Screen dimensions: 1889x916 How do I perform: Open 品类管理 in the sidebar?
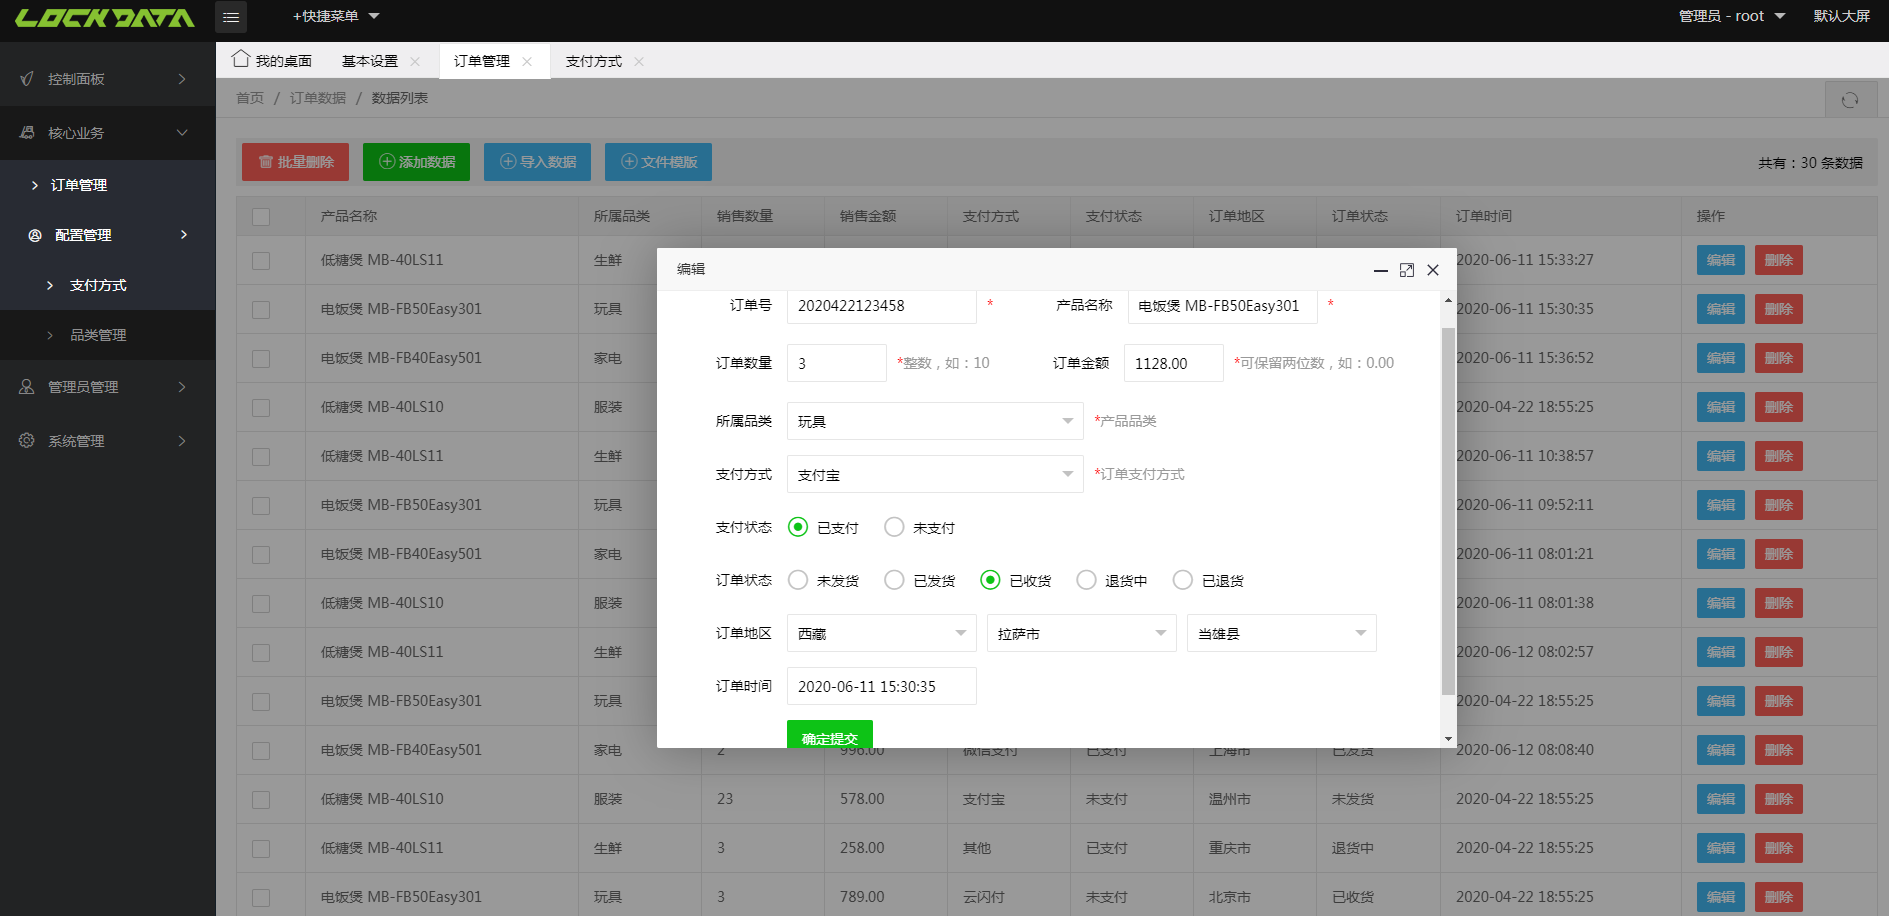[x=107, y=335]
